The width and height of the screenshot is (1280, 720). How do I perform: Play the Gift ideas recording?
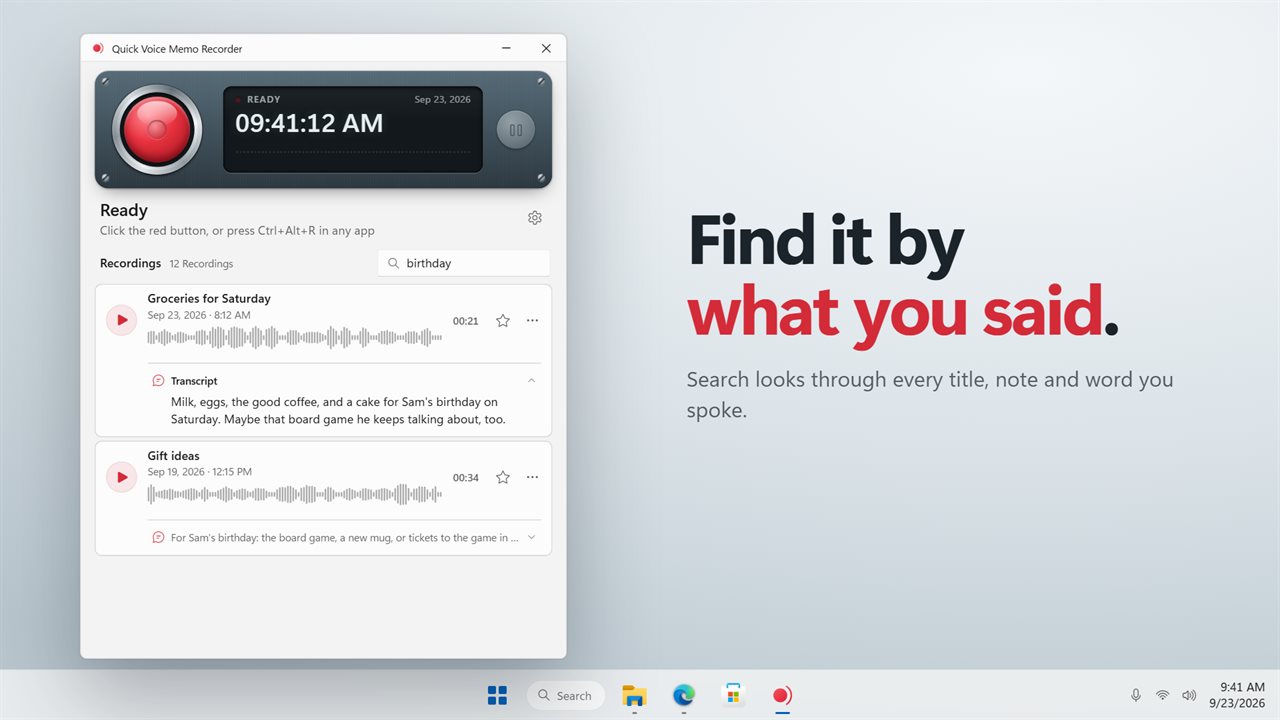pyautogui.click(x=122, y=477)
